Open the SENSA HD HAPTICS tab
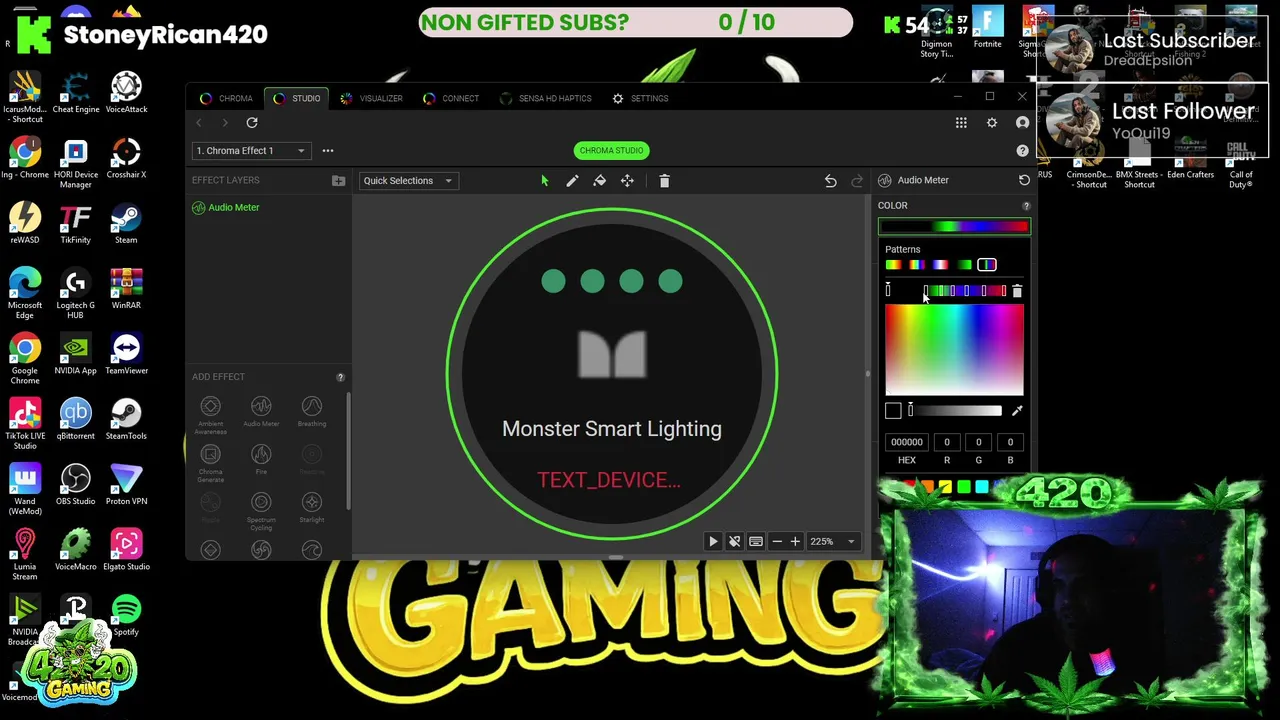The image size is (1280, 720). point(546,98)
